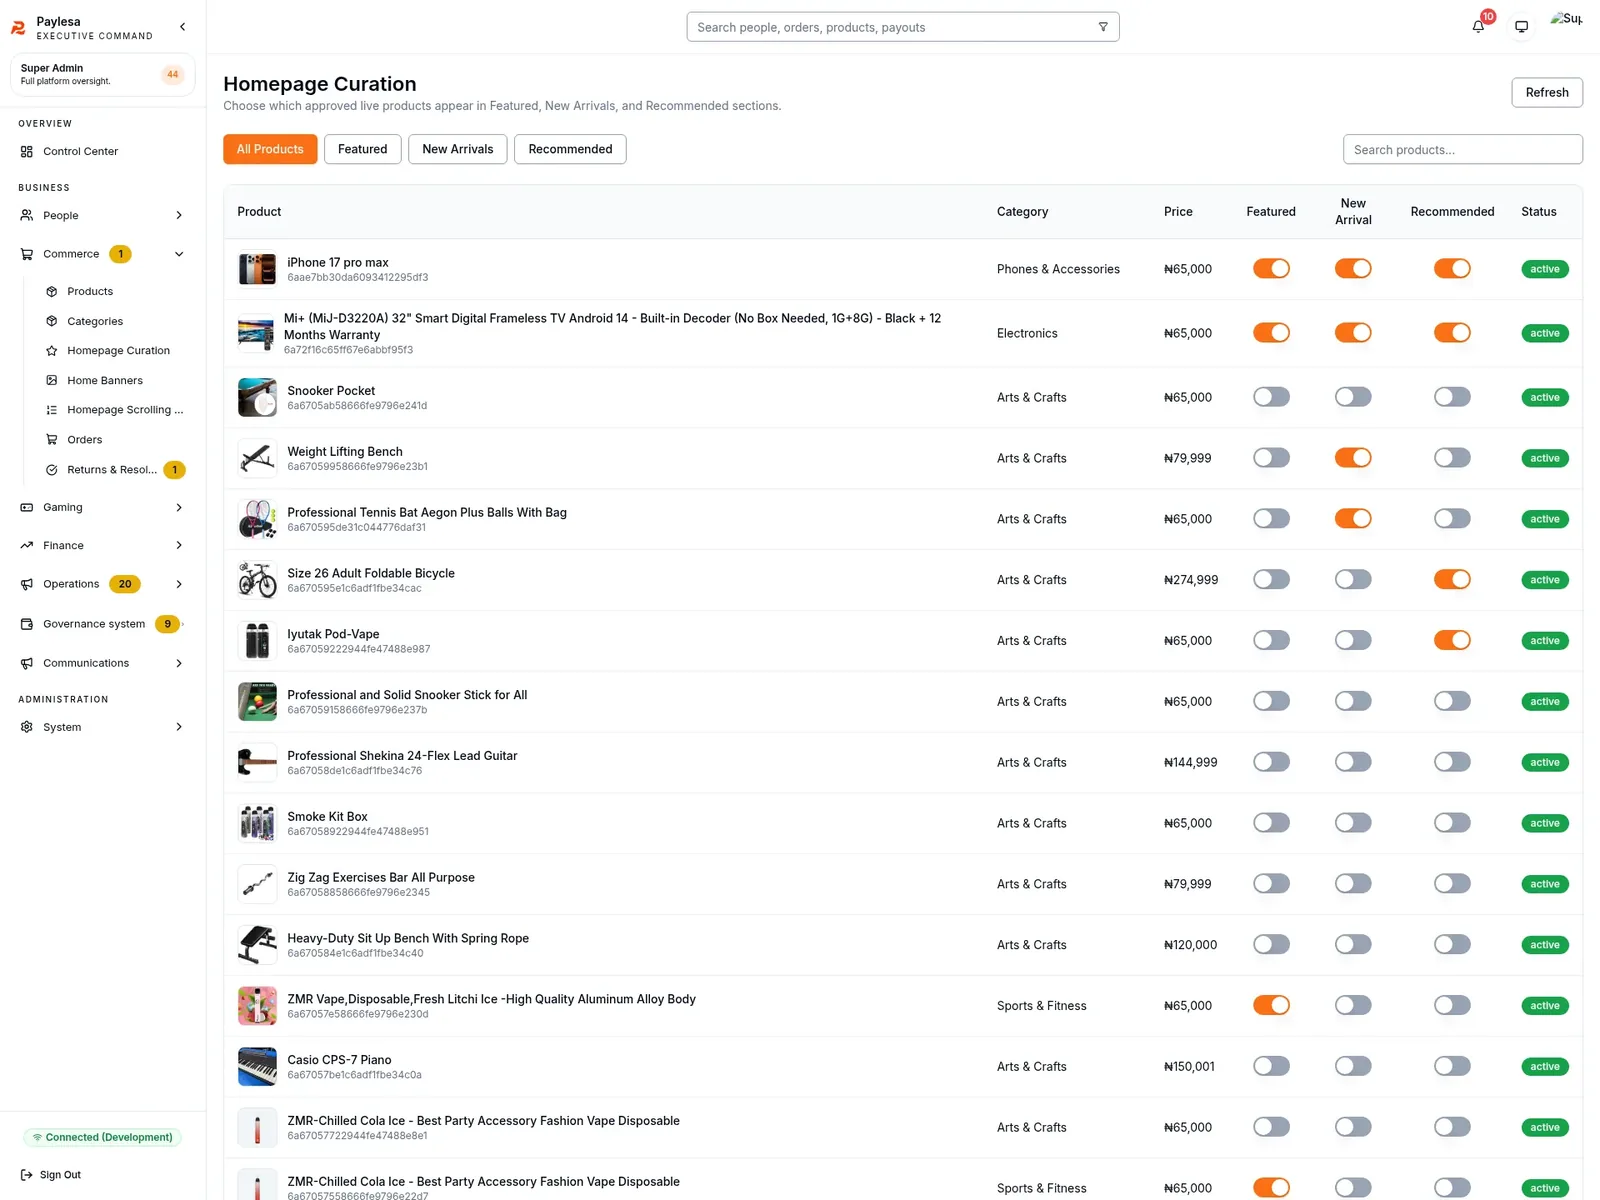
Task: Click the Paylesa logo icon
Action: pos(18,28)
